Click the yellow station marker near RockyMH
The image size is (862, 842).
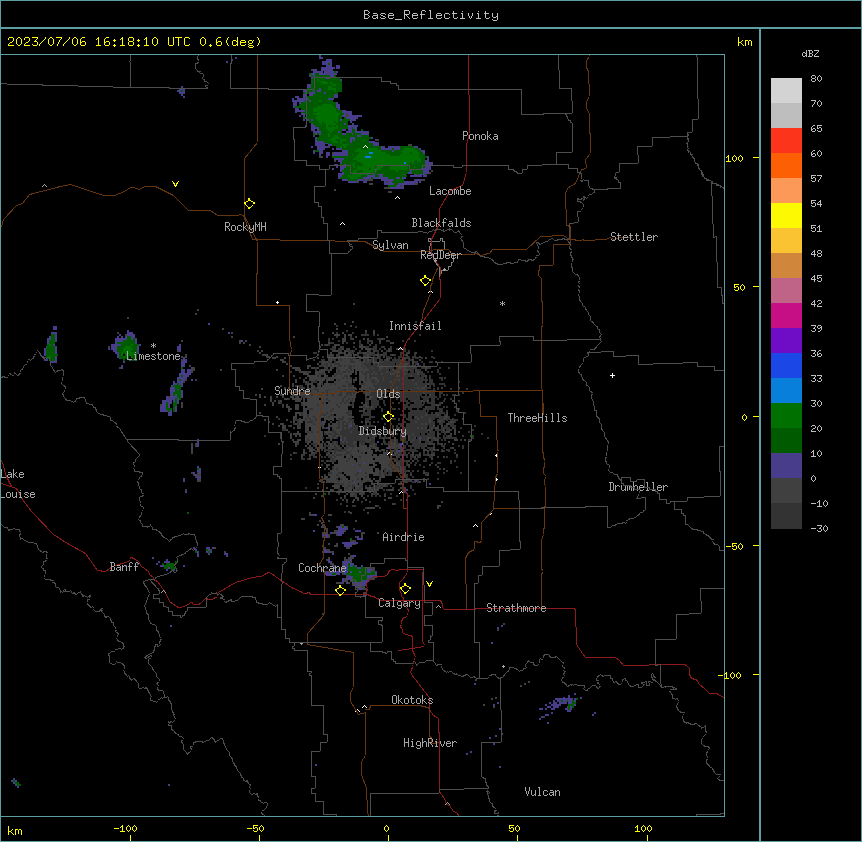[249, 203]
